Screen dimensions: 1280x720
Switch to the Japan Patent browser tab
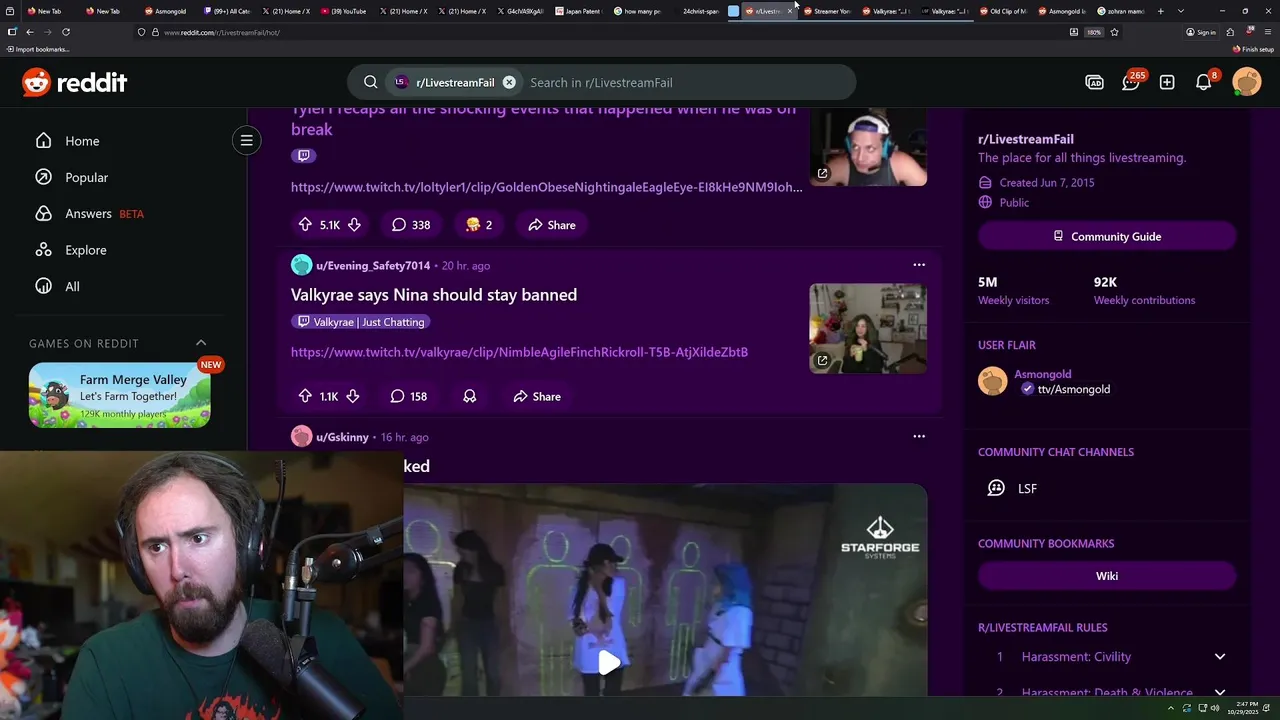(x=578, y=11)
